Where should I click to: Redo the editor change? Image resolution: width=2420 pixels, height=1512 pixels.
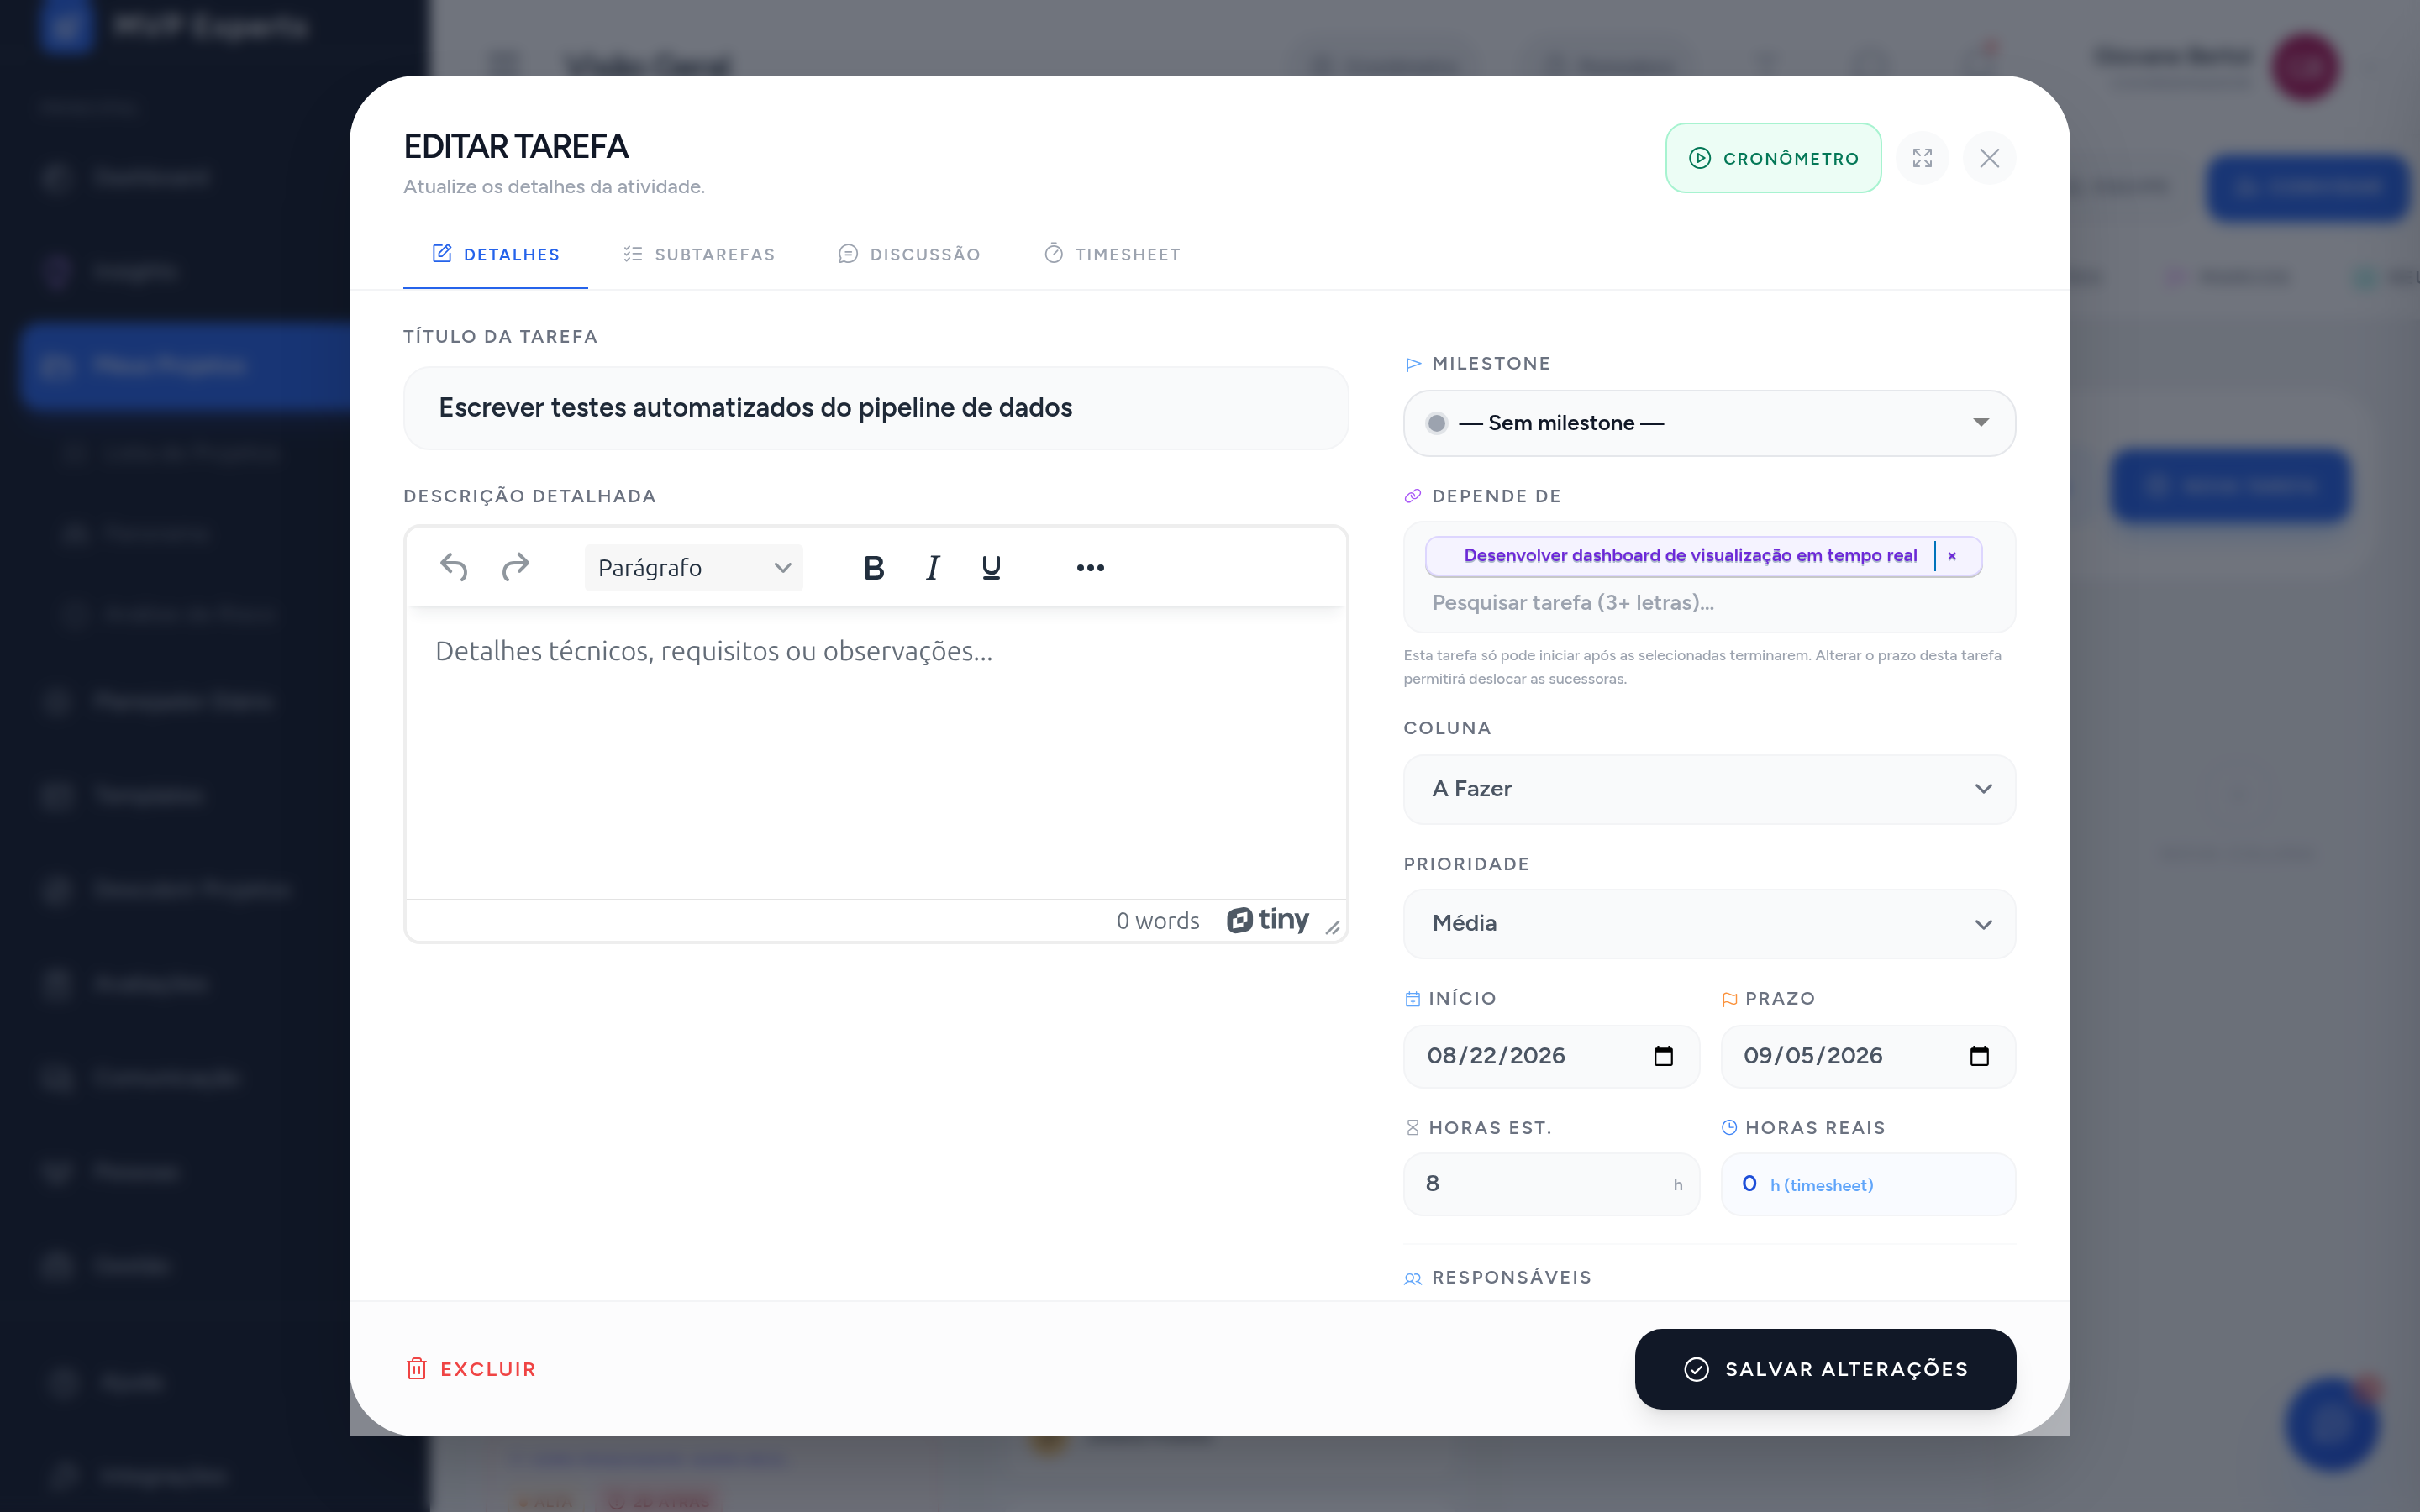(x=515, y=567)
